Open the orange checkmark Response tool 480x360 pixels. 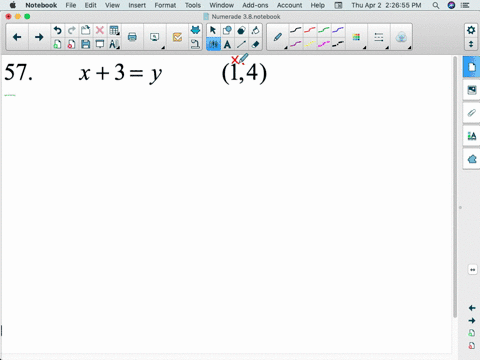tap(177, 37)
